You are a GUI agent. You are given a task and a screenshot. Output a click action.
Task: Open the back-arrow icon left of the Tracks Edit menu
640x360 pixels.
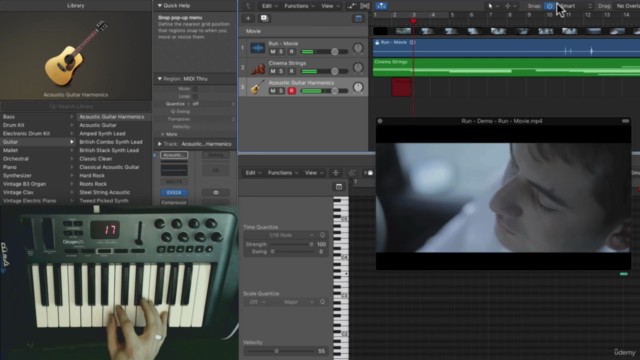coord(248,6)
